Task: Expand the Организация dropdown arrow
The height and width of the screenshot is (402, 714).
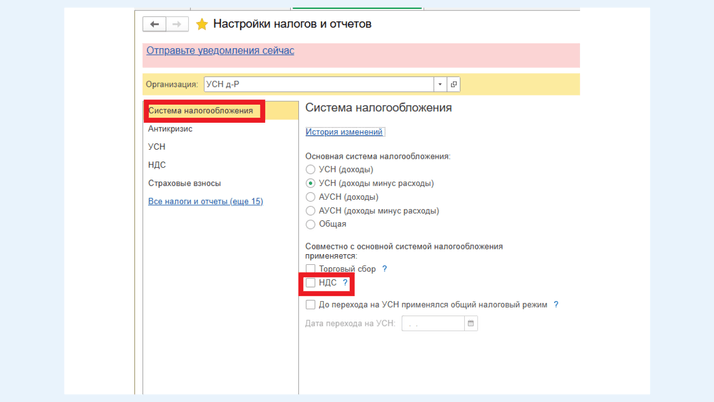Action: [x=440, y=84]
